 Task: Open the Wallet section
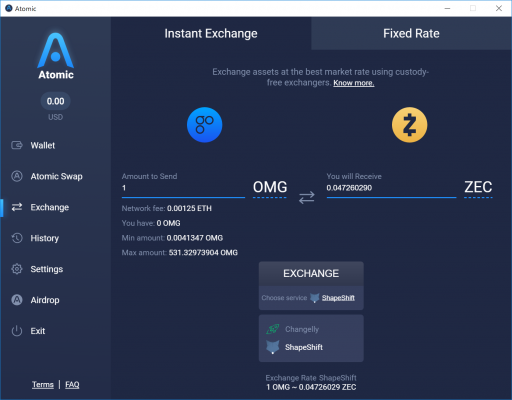tap(43, 145)
